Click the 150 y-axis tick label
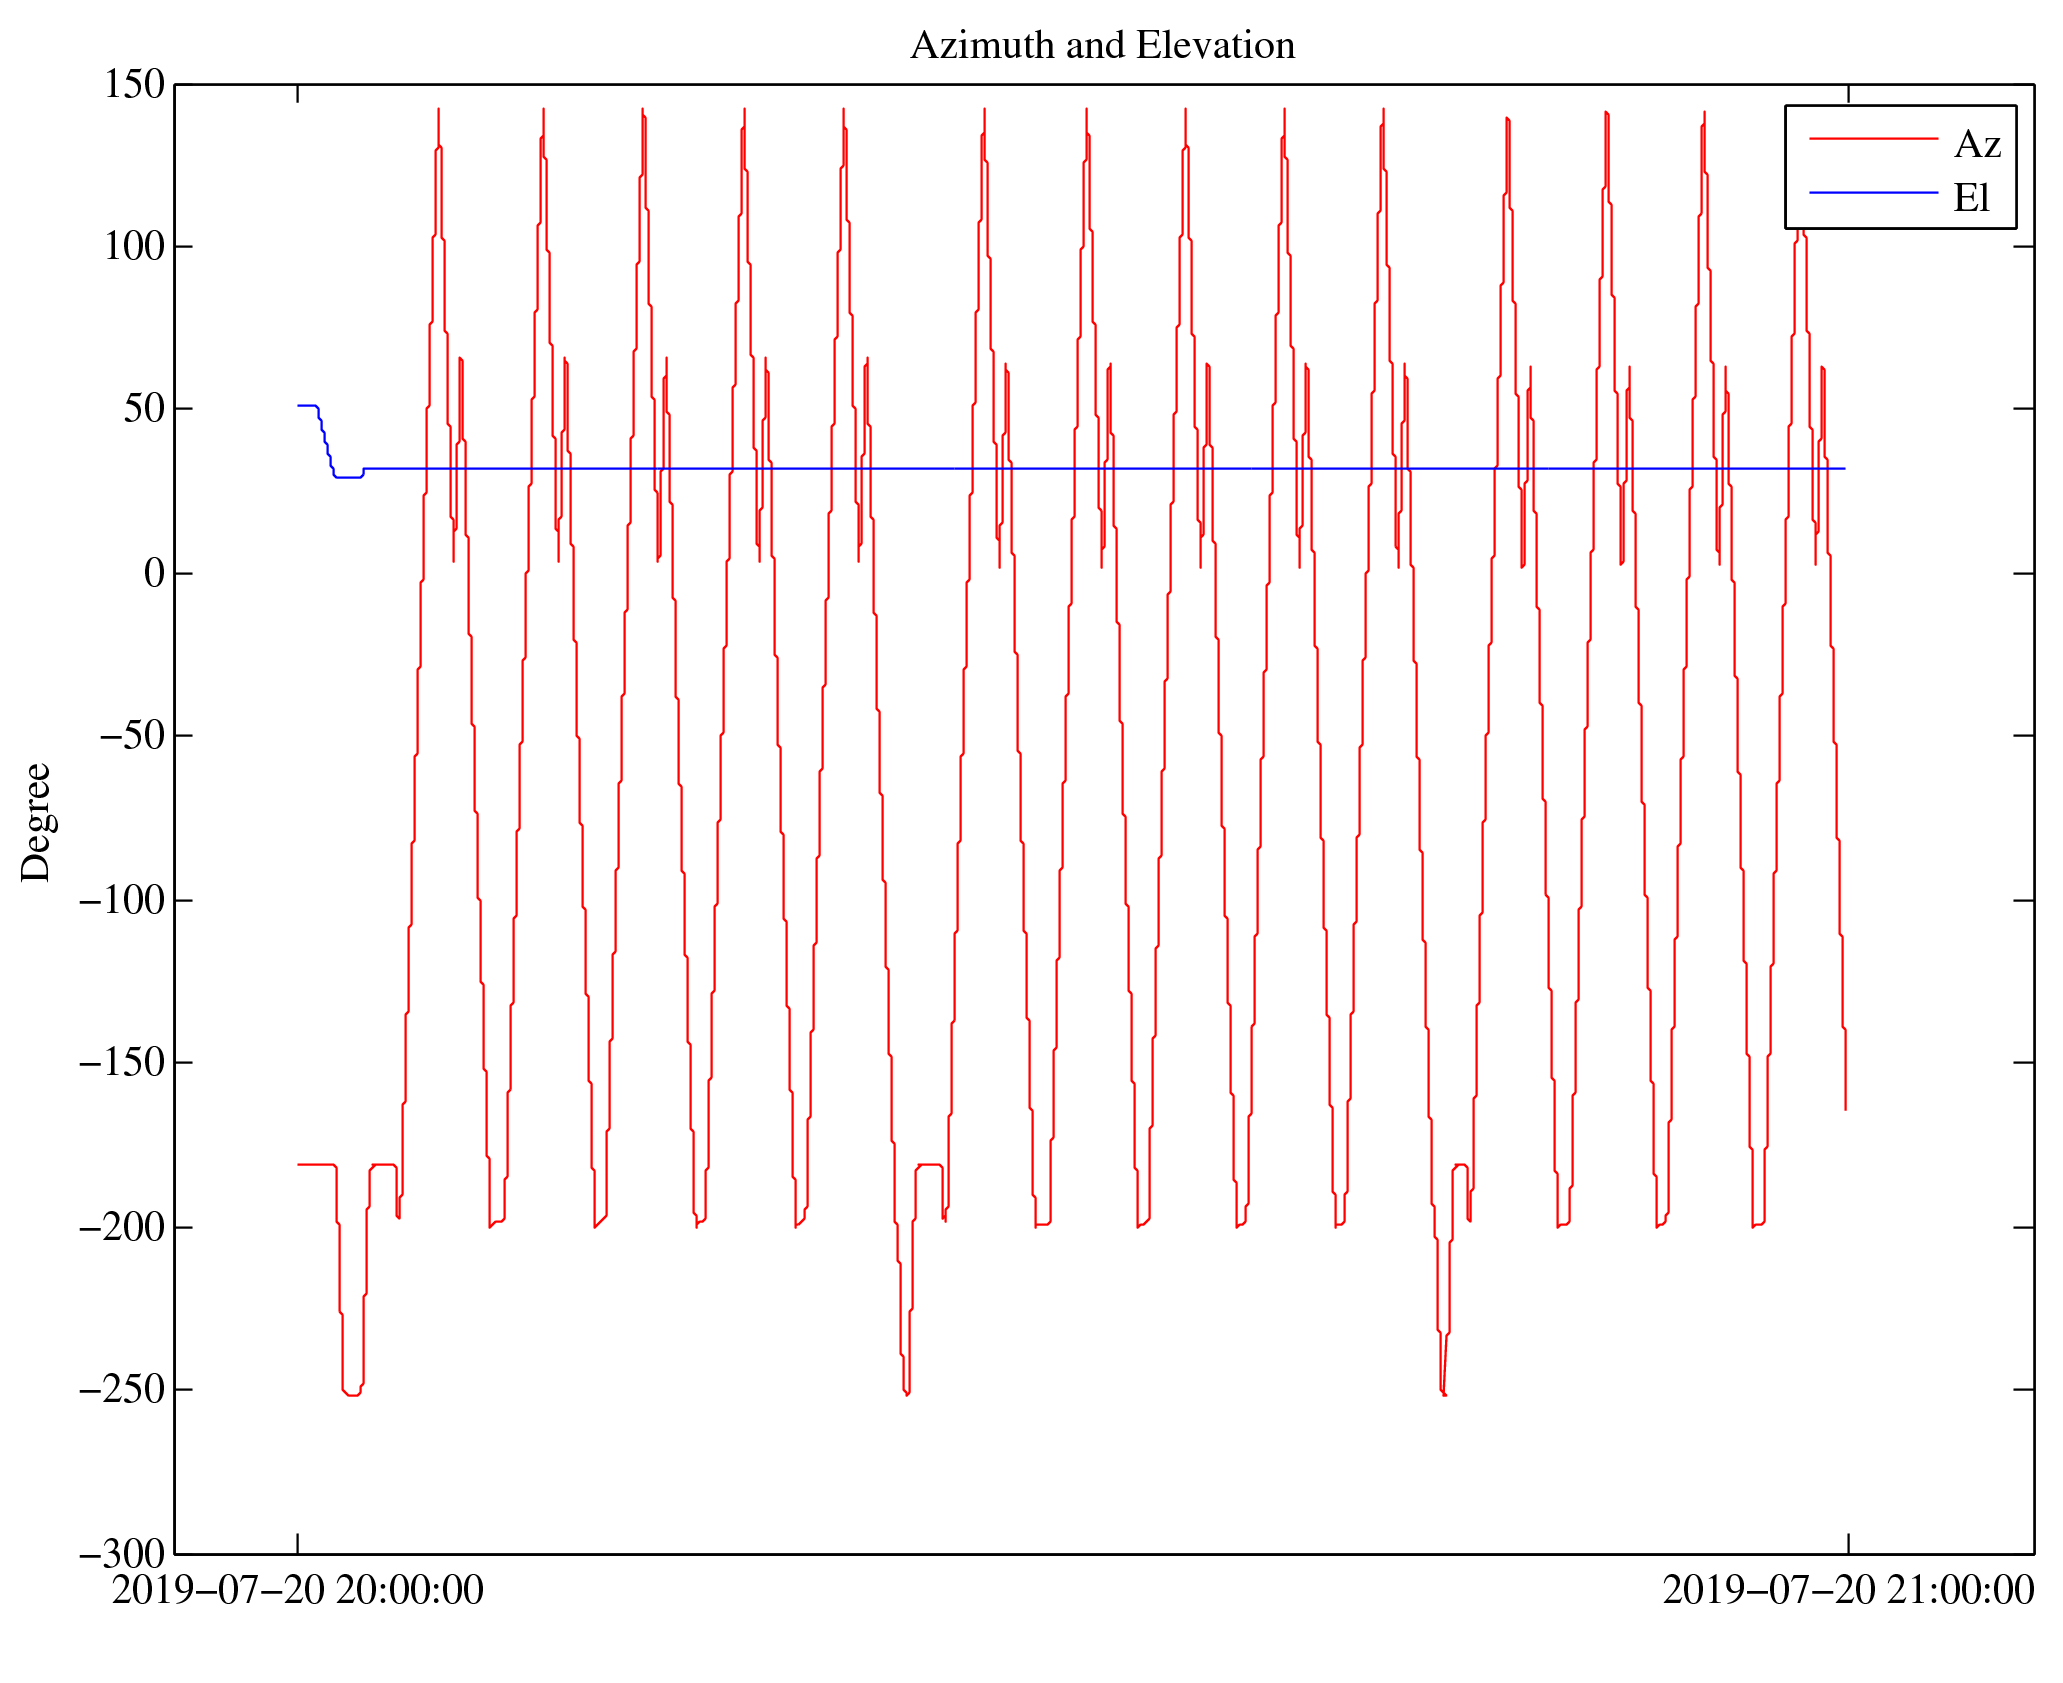The width and height of the screenshot is (2063, 1683). click(x=134, y=85)
